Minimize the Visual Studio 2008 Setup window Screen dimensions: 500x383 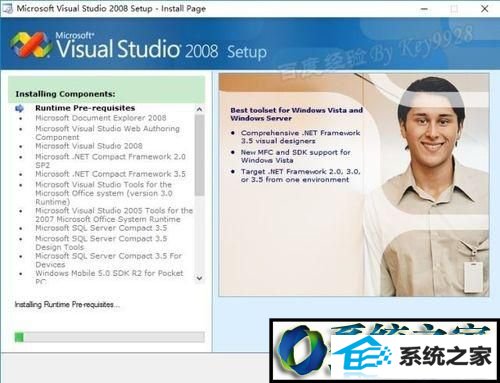coord(424,9)
